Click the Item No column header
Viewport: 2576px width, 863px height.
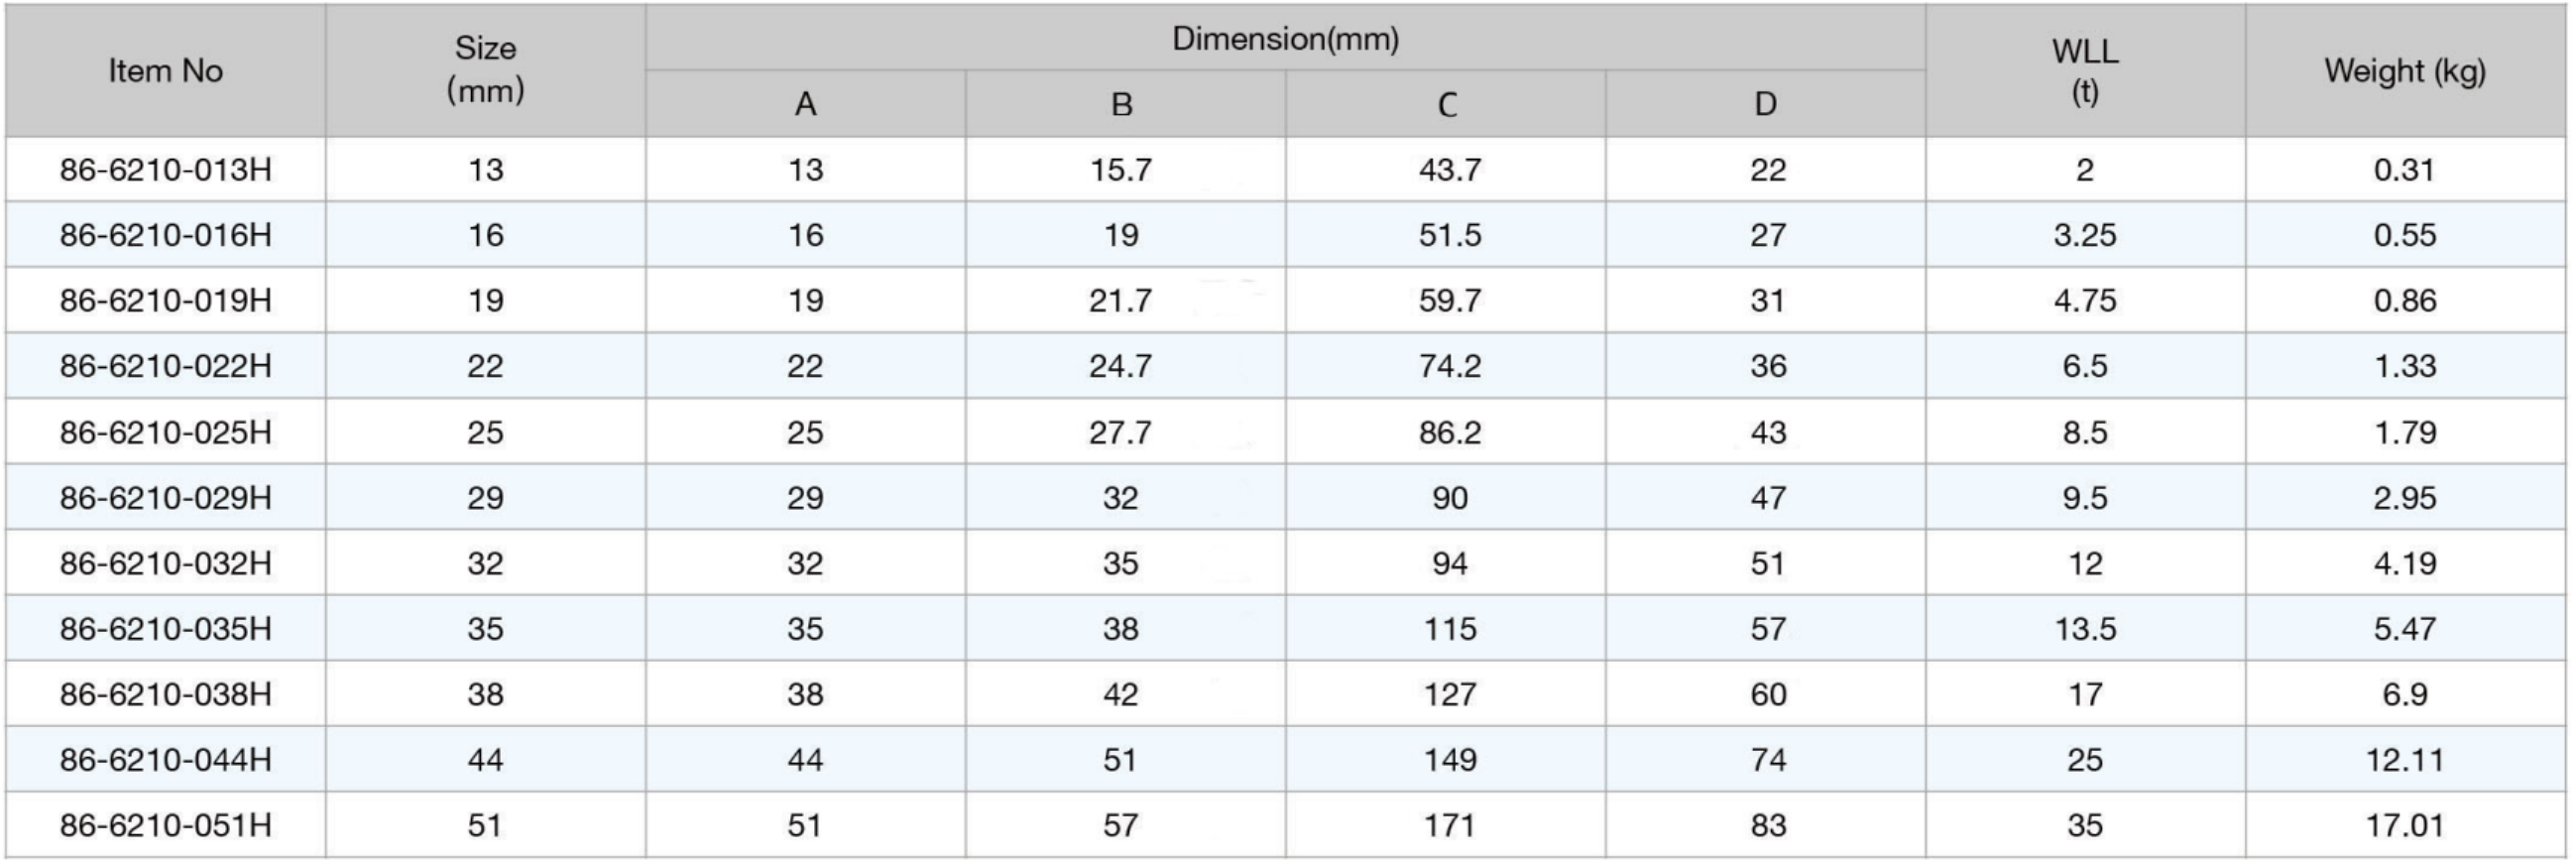pyautogui.click(x=165, y=71)
